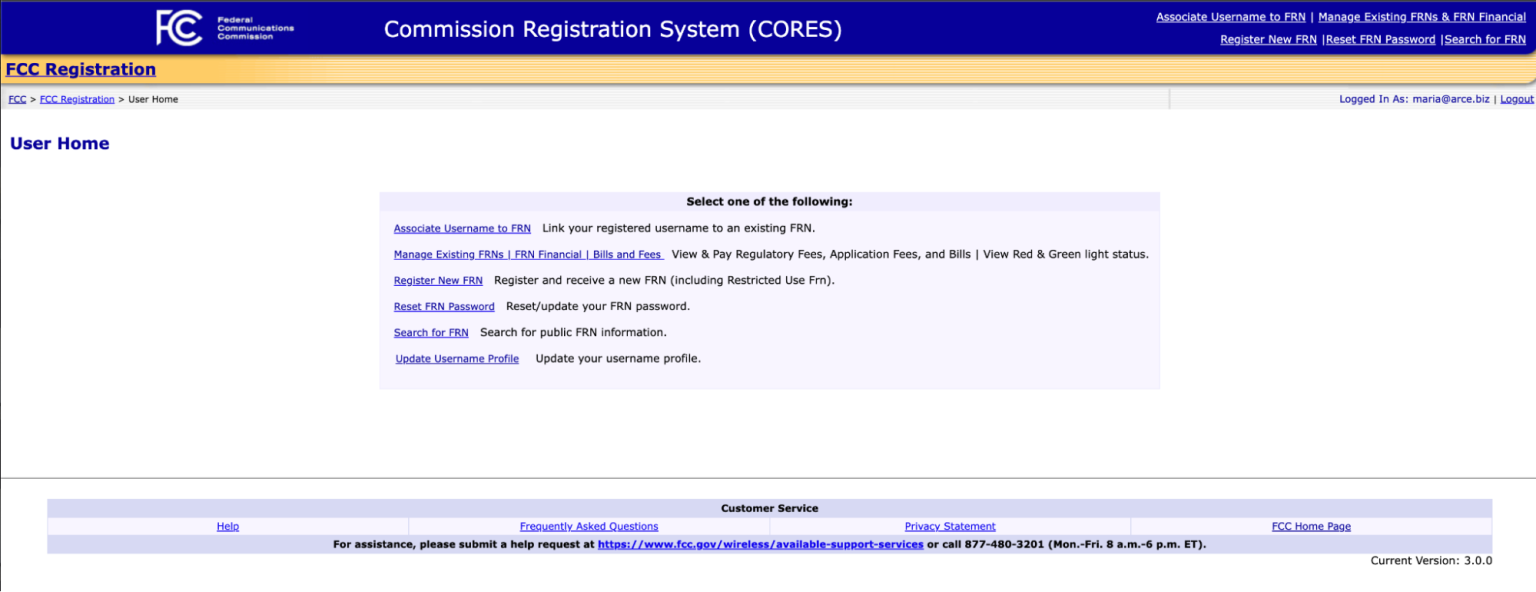
Task: Open the Help page in the footer
Action: click(227, 525)
